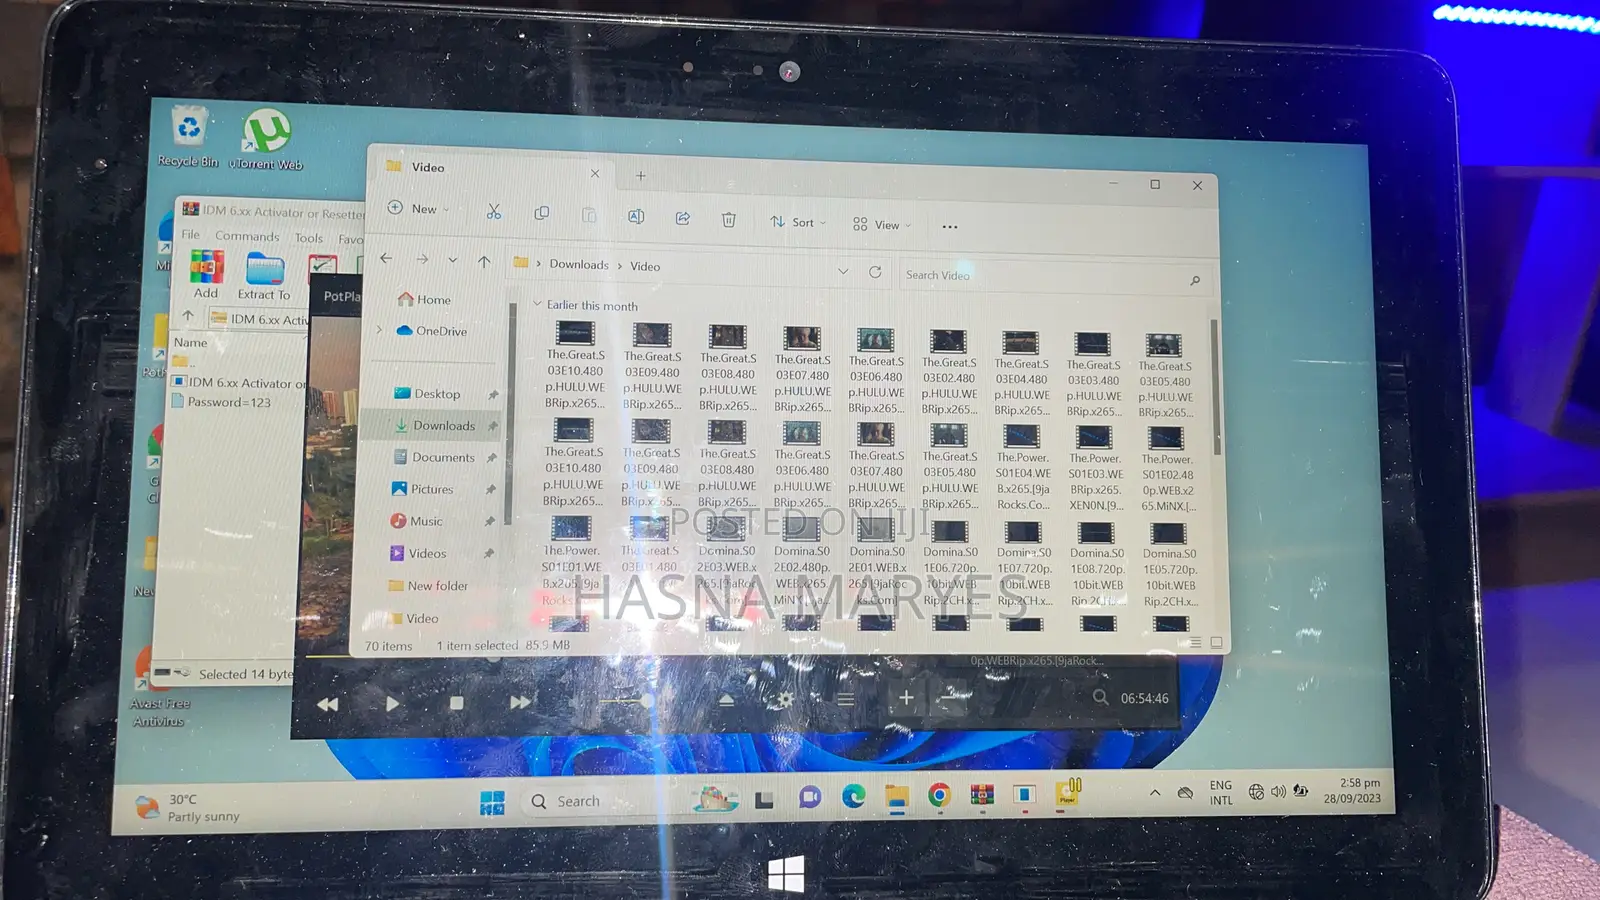Select the Domina.S01E08.720p video file
The width and height of the screenshot is (1600, 900).
coord(1097,564)
